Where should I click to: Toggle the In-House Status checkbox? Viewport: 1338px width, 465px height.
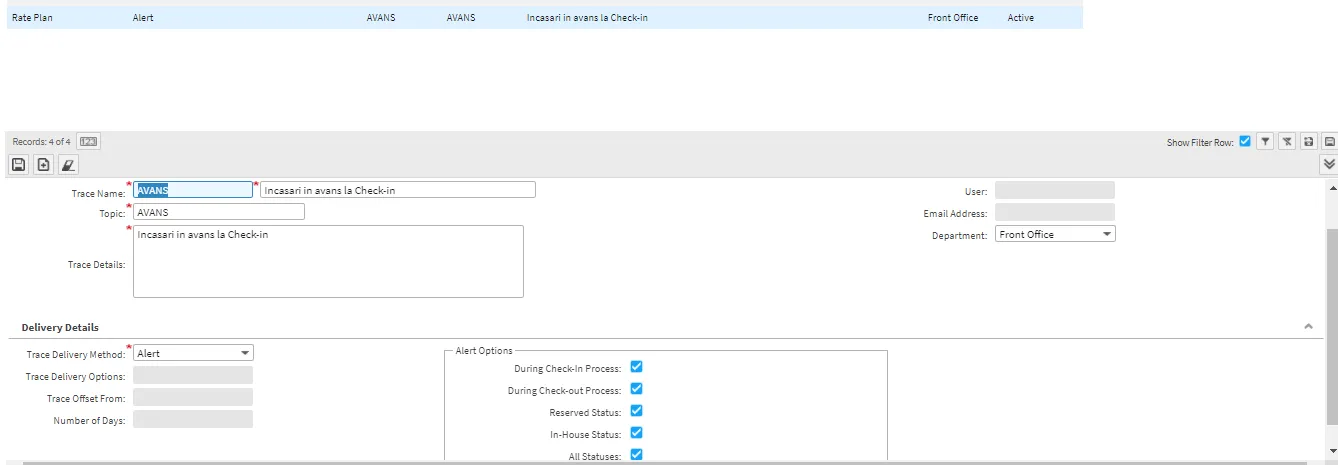coord(636,433)
